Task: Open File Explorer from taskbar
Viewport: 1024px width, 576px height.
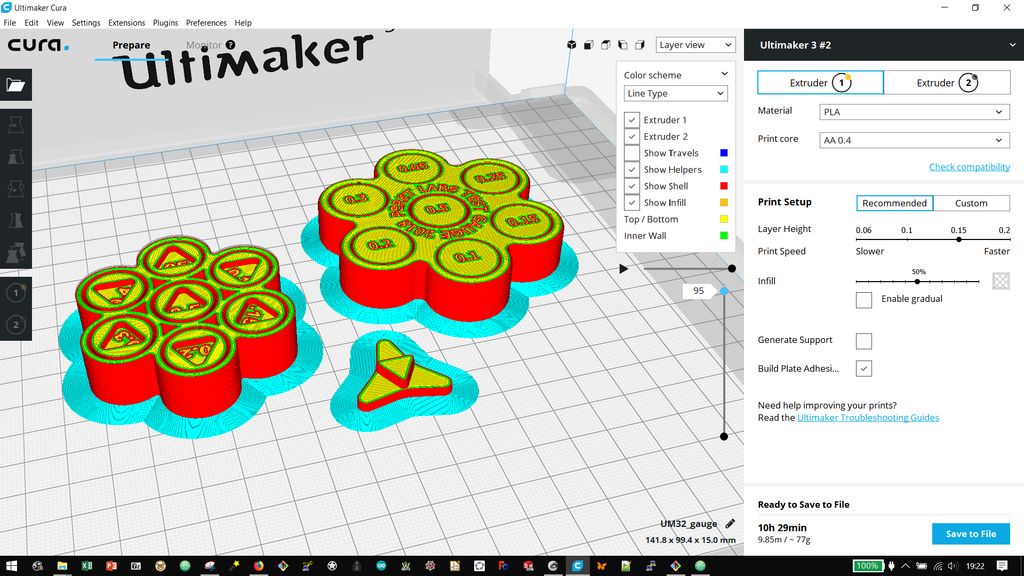Action: pos(62,566)
